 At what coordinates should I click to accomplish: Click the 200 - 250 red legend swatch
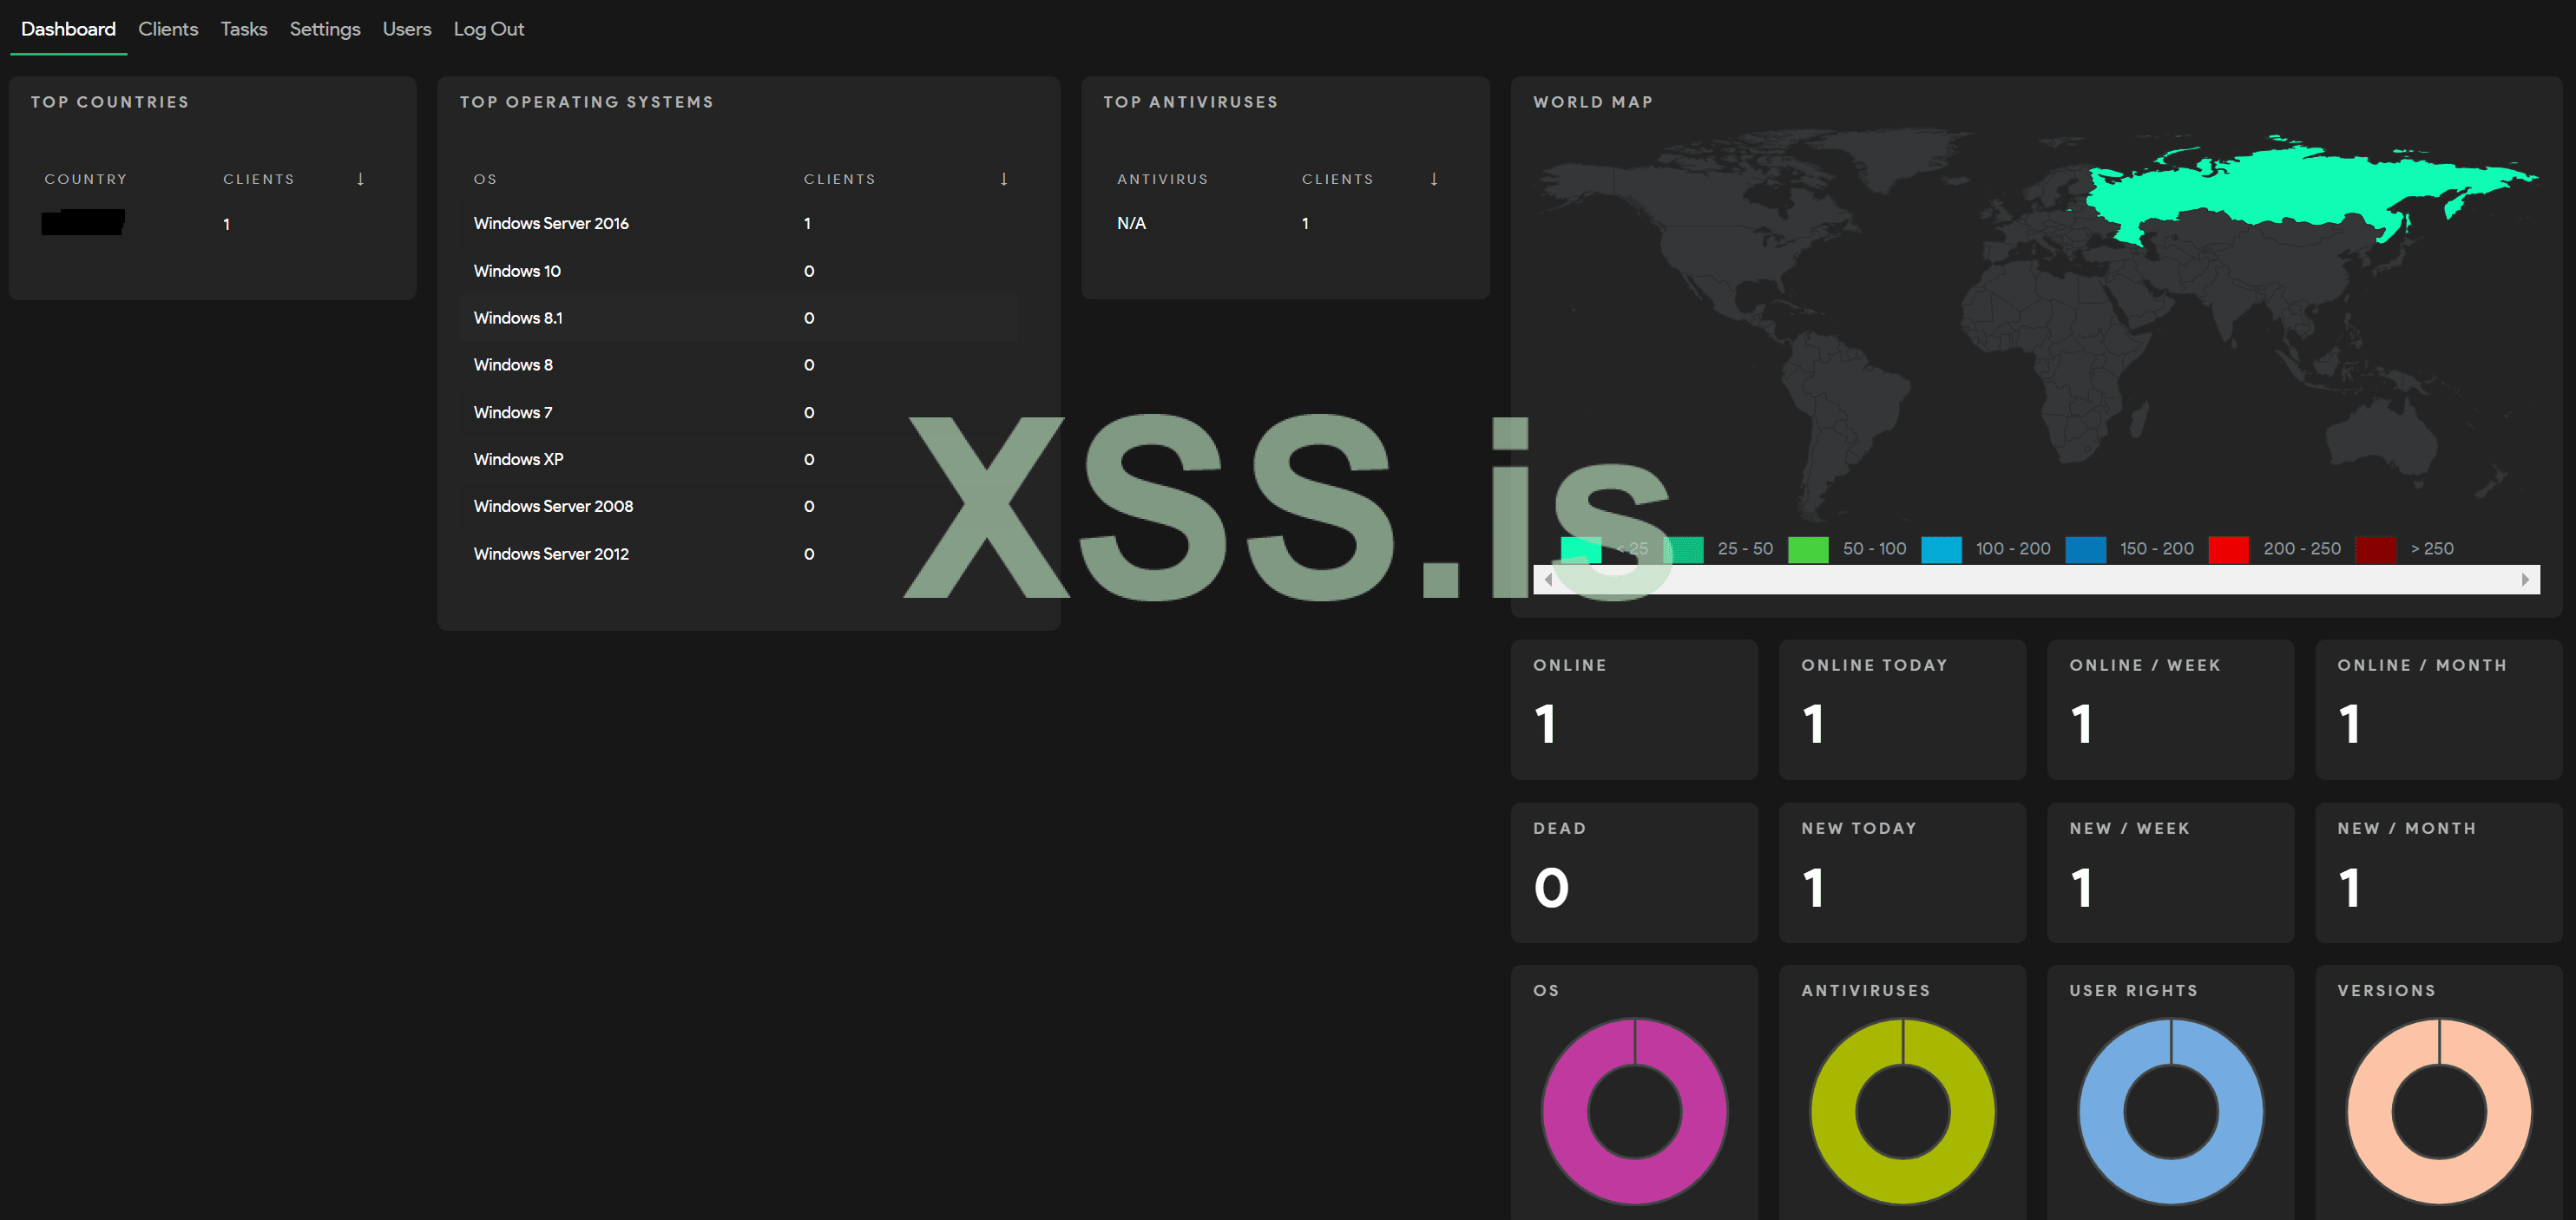(x=2228, y=549)
